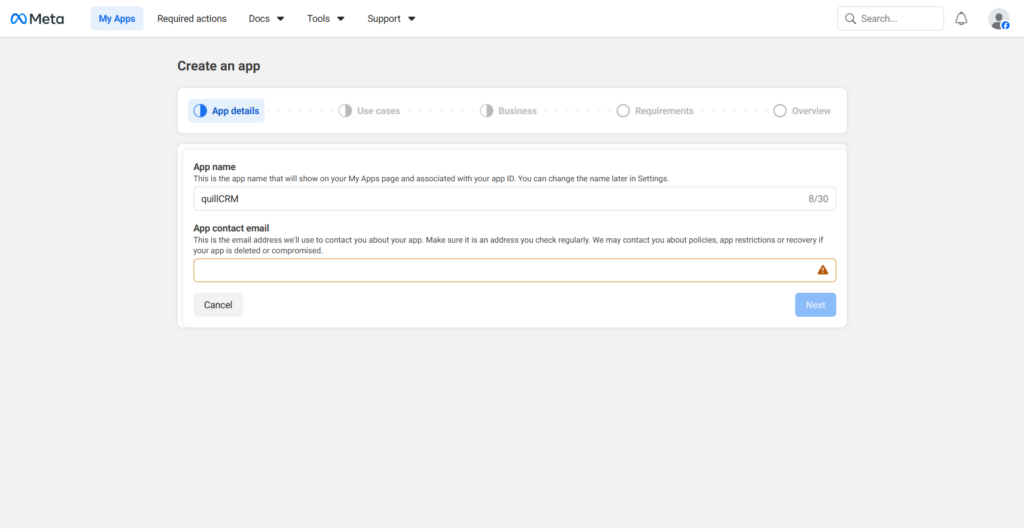Image resolution: width=1024 pixels, height=529 pixels.
Task: Focus the App contact email field
Action: pyautogui.click(x=500, y=270)
